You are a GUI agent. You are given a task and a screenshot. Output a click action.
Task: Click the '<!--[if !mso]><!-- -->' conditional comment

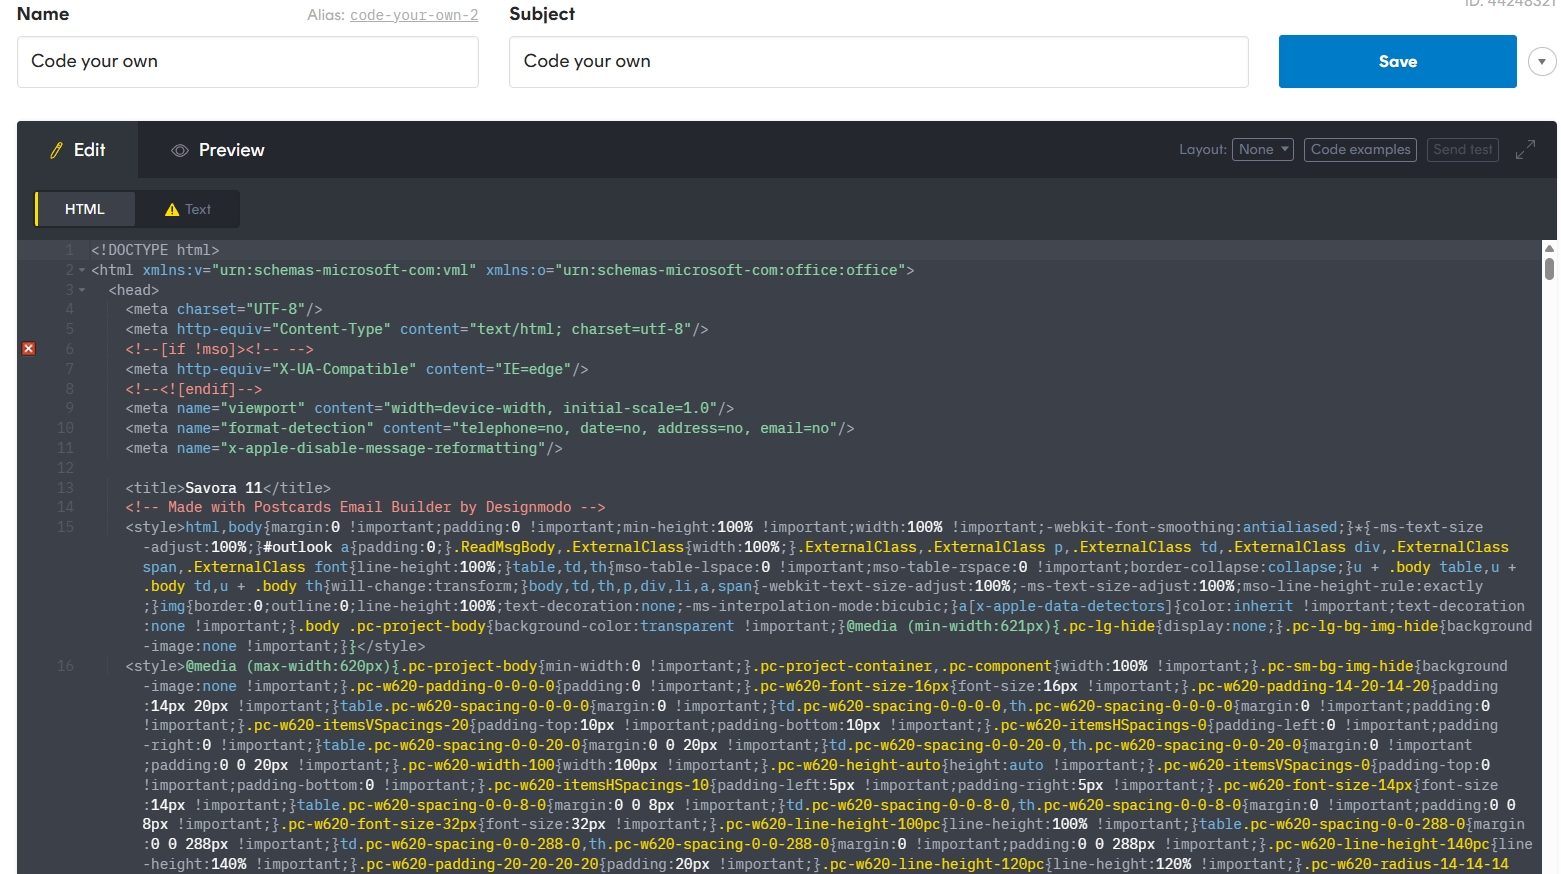[x=220, y=349]
